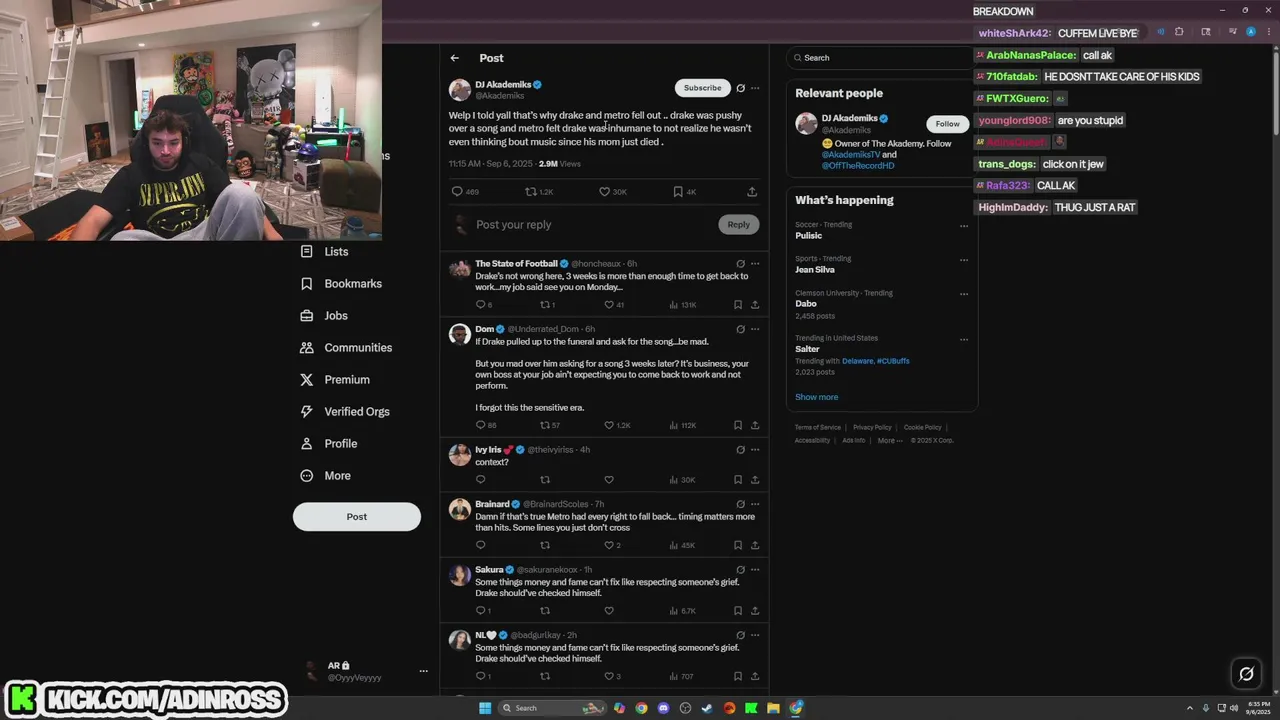Open Discord from the taskbar
Image resolution: width=1280 pixels, height=720 pixels.
[x=663, y=708]
